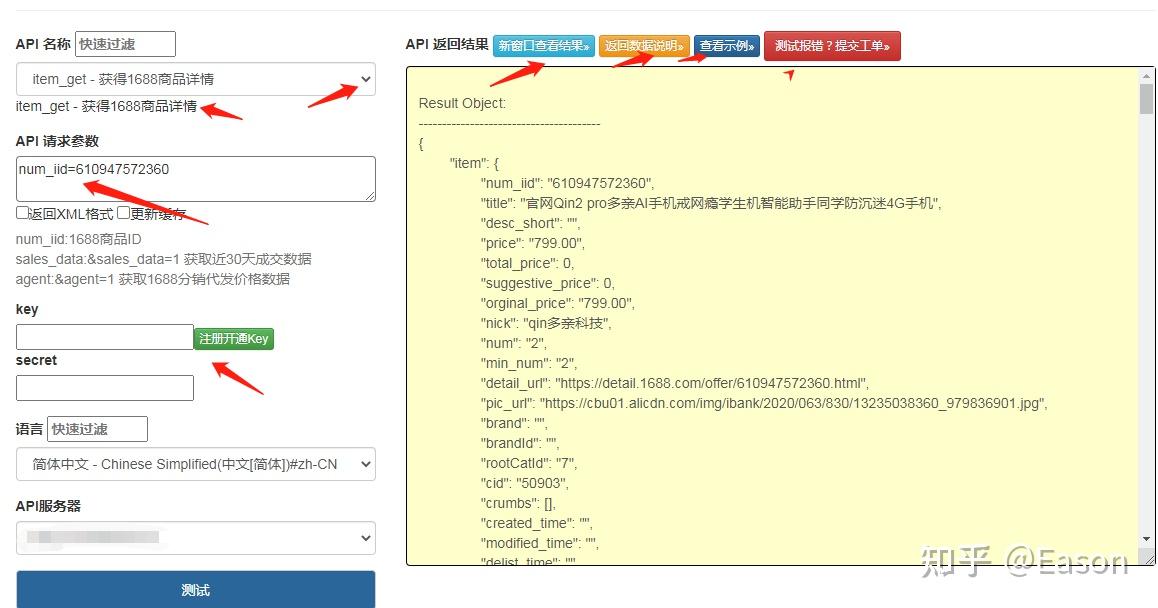Open 返回数据说明 documentation
The height and width of the screenshot is (608, 1158).
643,45
